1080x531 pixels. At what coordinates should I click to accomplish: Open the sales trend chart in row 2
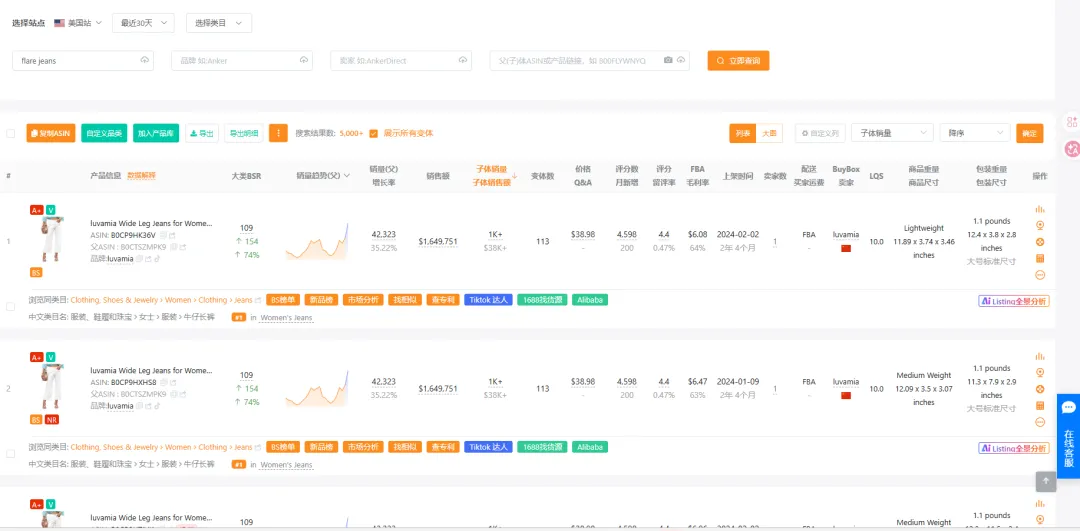pos(317,388)
